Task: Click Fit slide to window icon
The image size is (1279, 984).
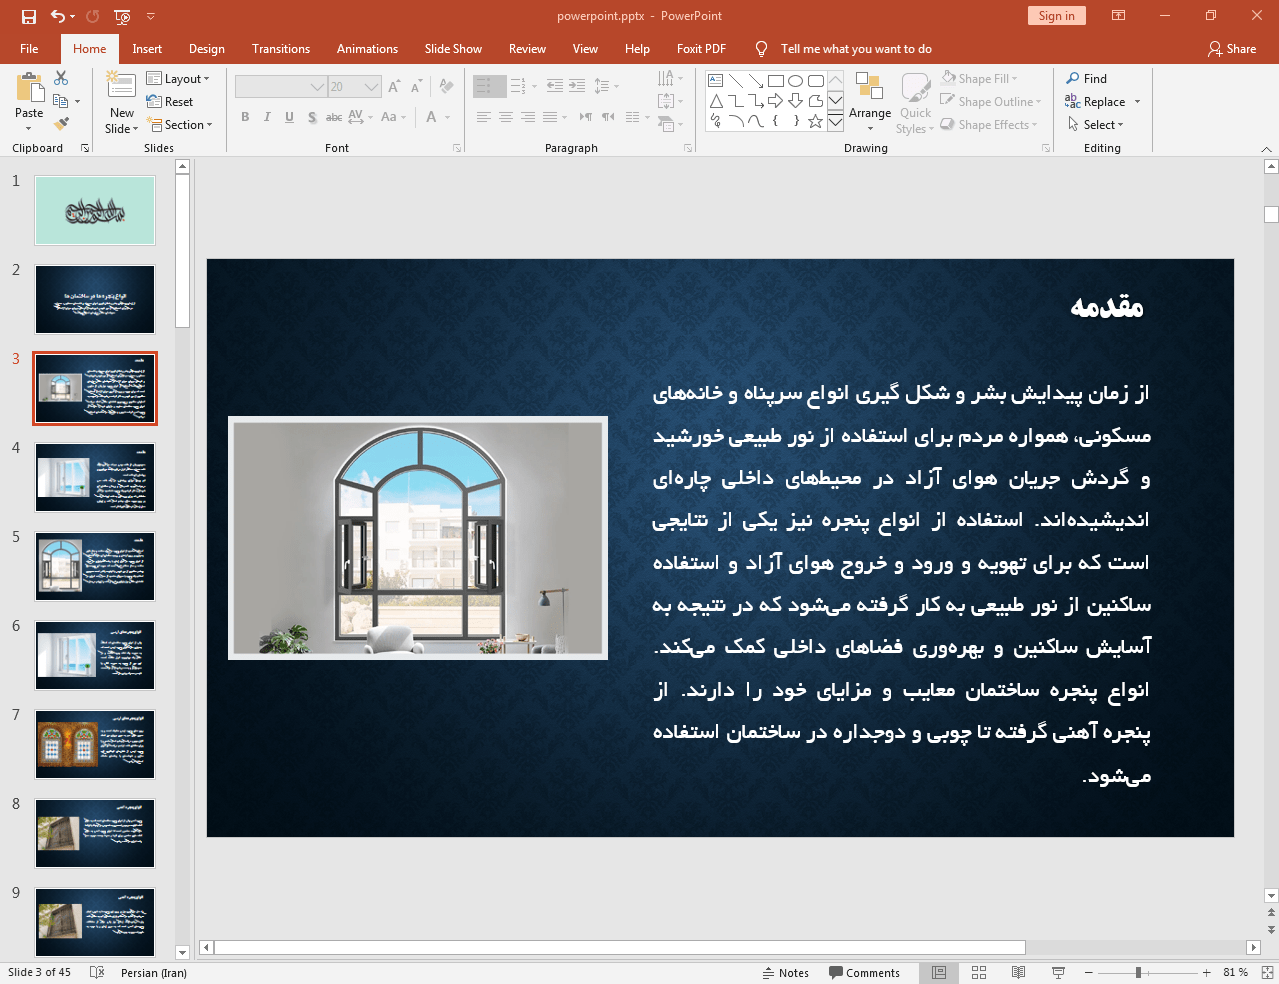Action: (x=1267, y=972)
